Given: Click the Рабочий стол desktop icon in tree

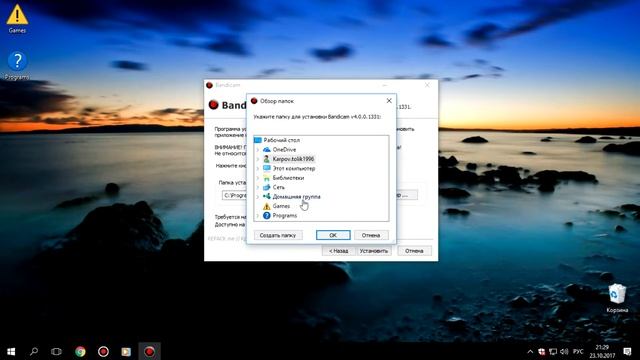Looking at the screenshot, I should pyautogui.click(x=258, y=140).
